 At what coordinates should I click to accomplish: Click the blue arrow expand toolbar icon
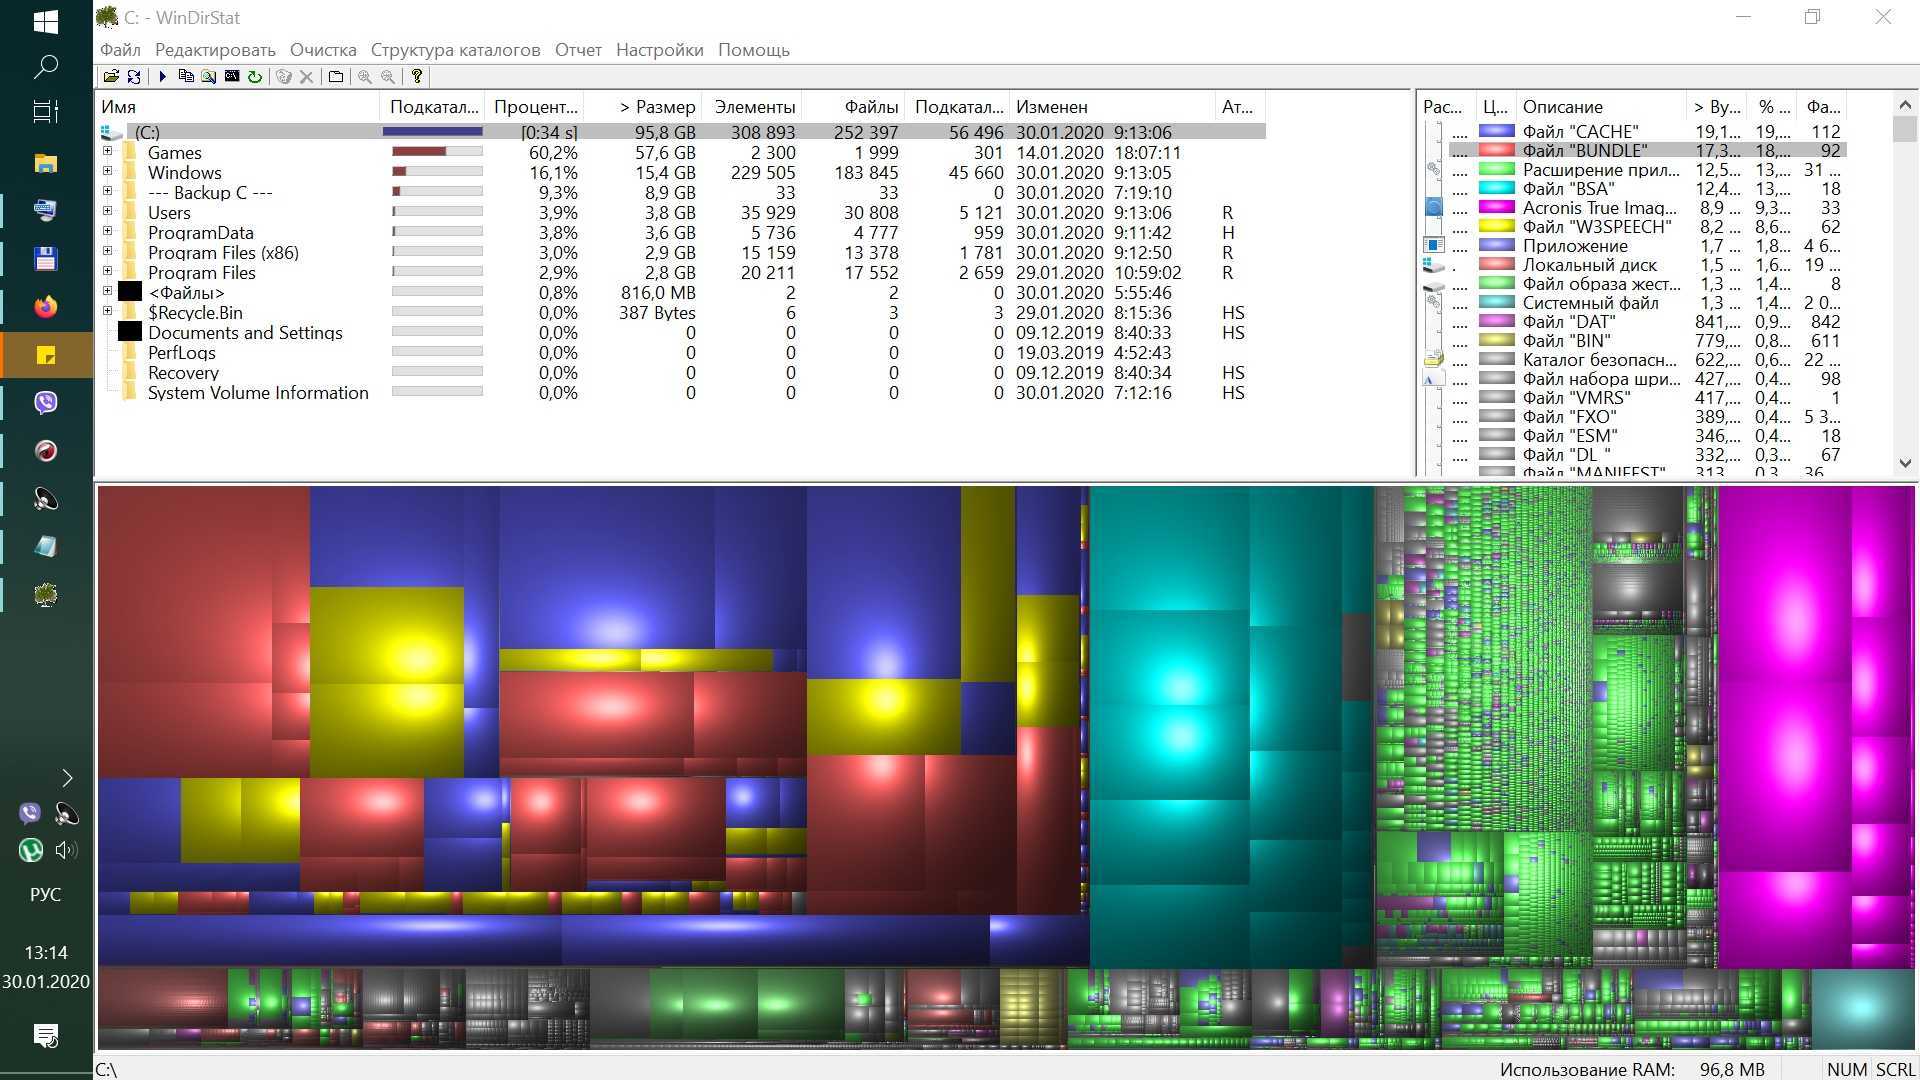pyautogui.click(x=162, y=76)
